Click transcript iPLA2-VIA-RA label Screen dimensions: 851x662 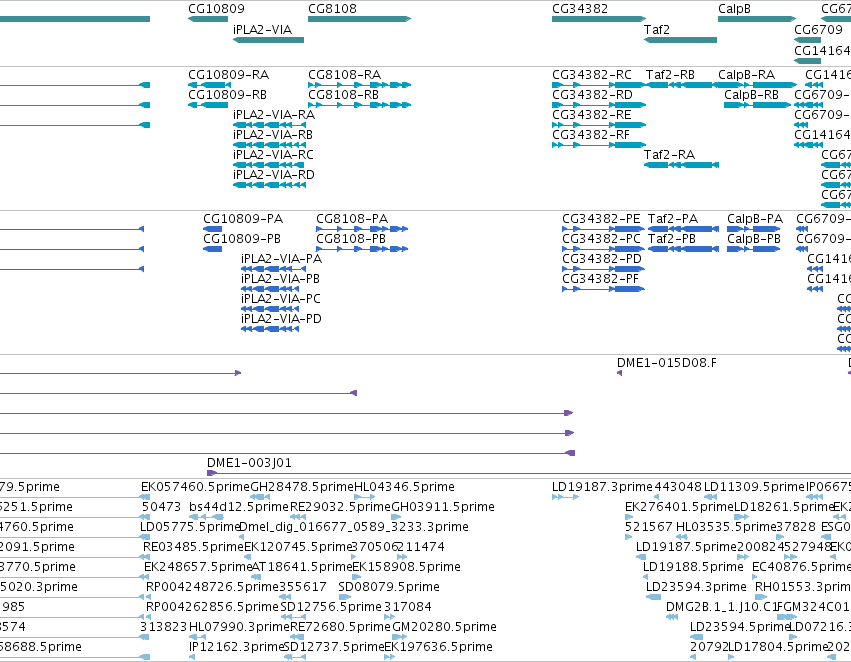pos(274,114)
